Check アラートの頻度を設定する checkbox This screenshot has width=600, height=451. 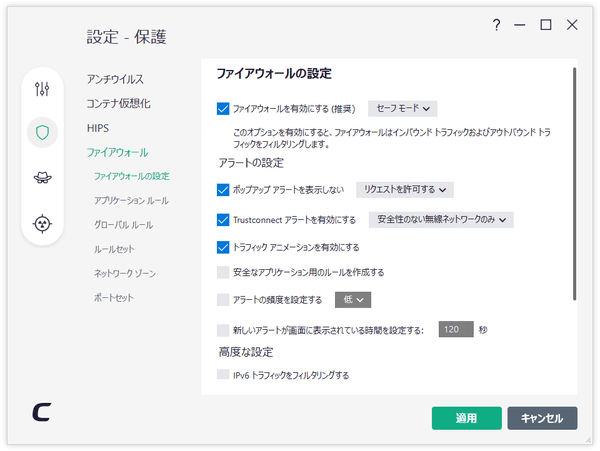pyautogui.click(x=223, y=300)
